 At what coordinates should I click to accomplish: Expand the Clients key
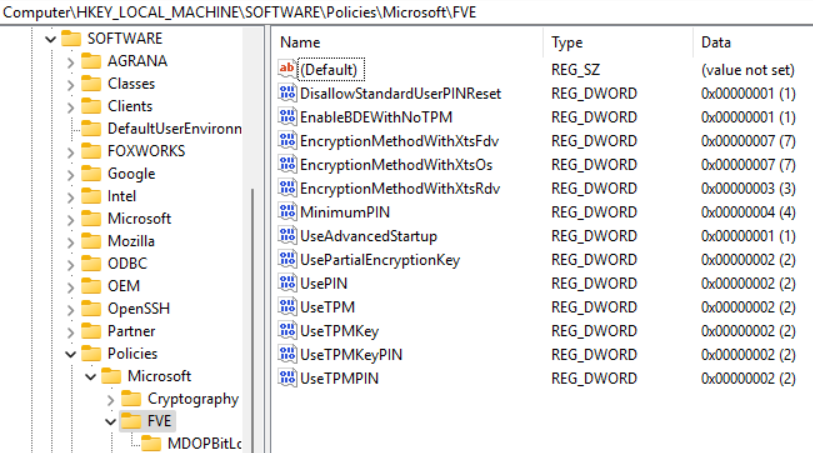71,108
